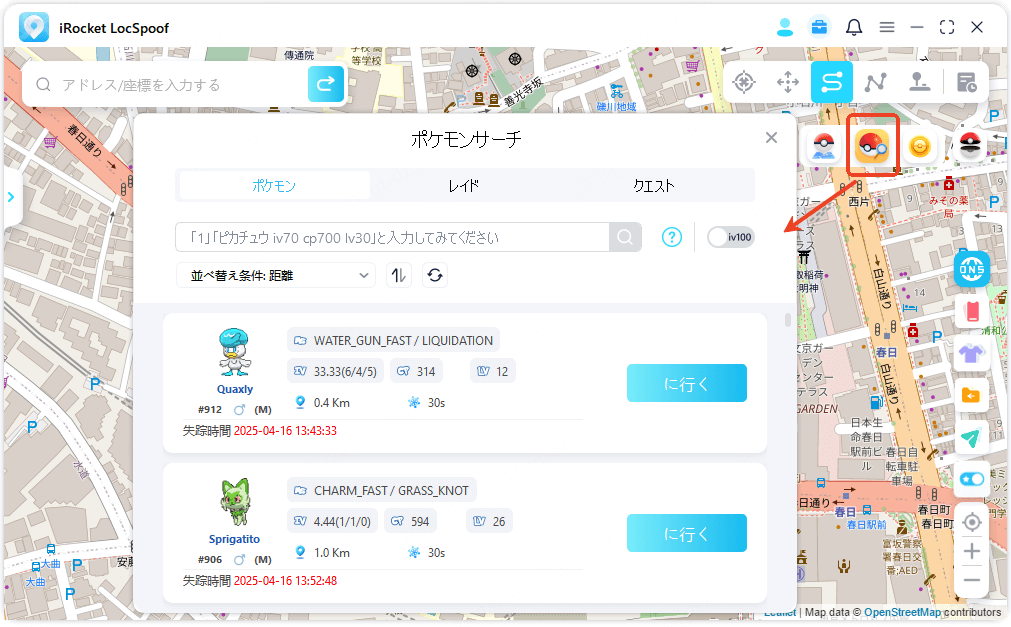Switch to the ポケモン tab
Viewport: 1011px width, 627px height.
274,186
